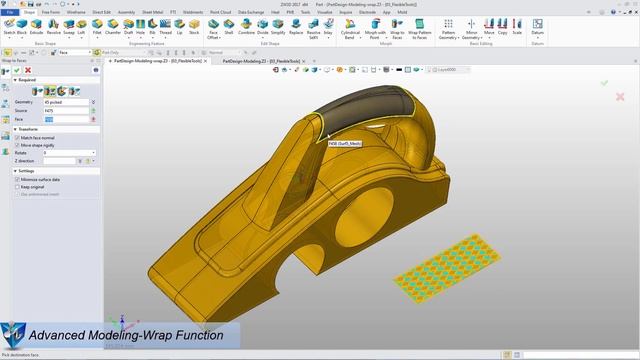Select the Draft tool

(x=129, y=27)
